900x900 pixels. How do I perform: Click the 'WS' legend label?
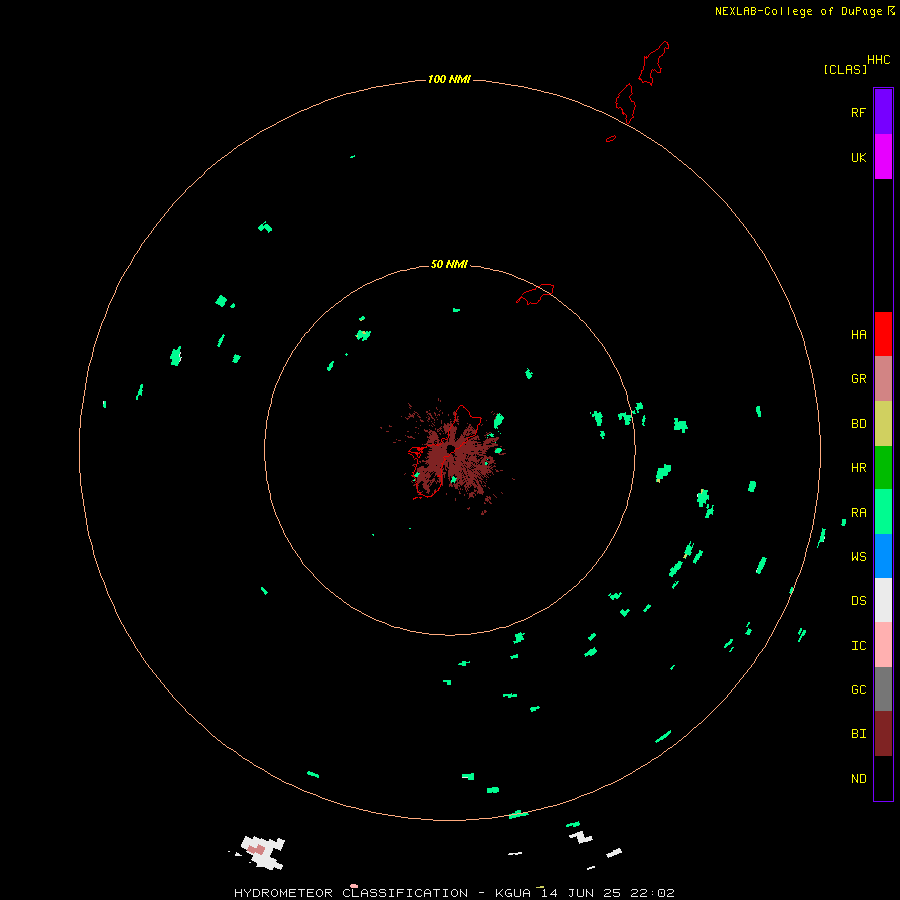point(858,557)
